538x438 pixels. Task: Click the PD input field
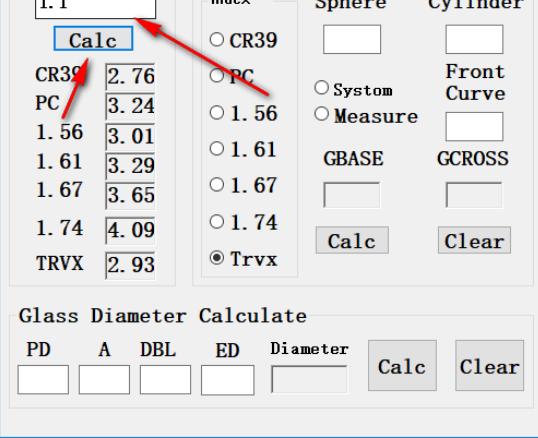[43, 380]
